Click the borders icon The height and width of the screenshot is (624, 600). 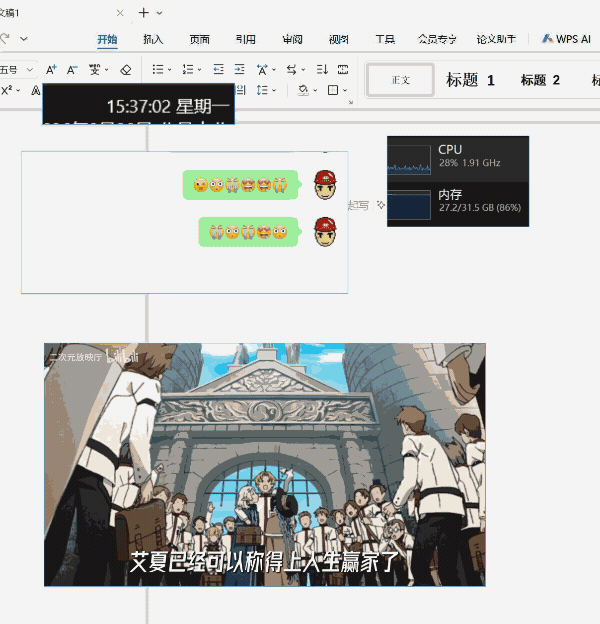pos(333,90)
